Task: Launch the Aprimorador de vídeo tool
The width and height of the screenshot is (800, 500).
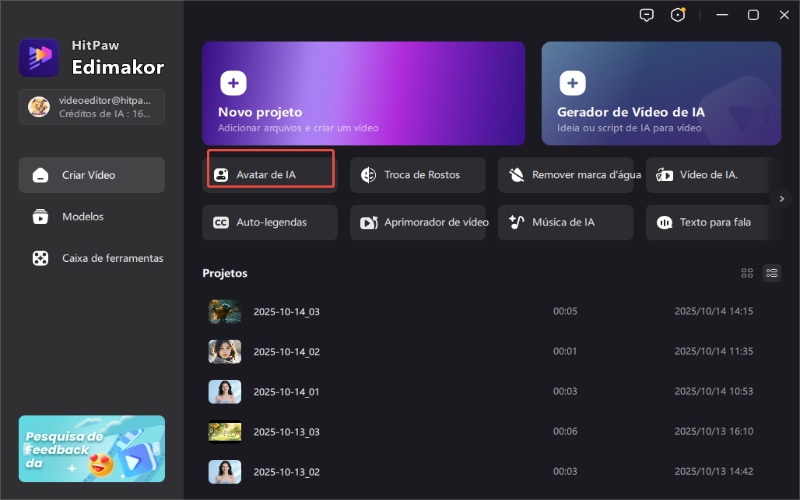Action: (x=418, y=222)
